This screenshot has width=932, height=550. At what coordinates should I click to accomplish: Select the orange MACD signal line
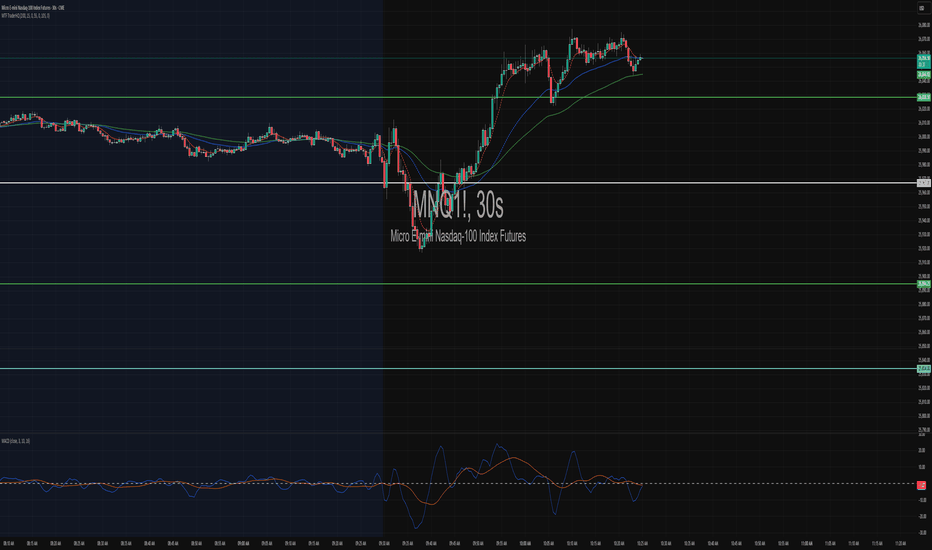[514, 458]
